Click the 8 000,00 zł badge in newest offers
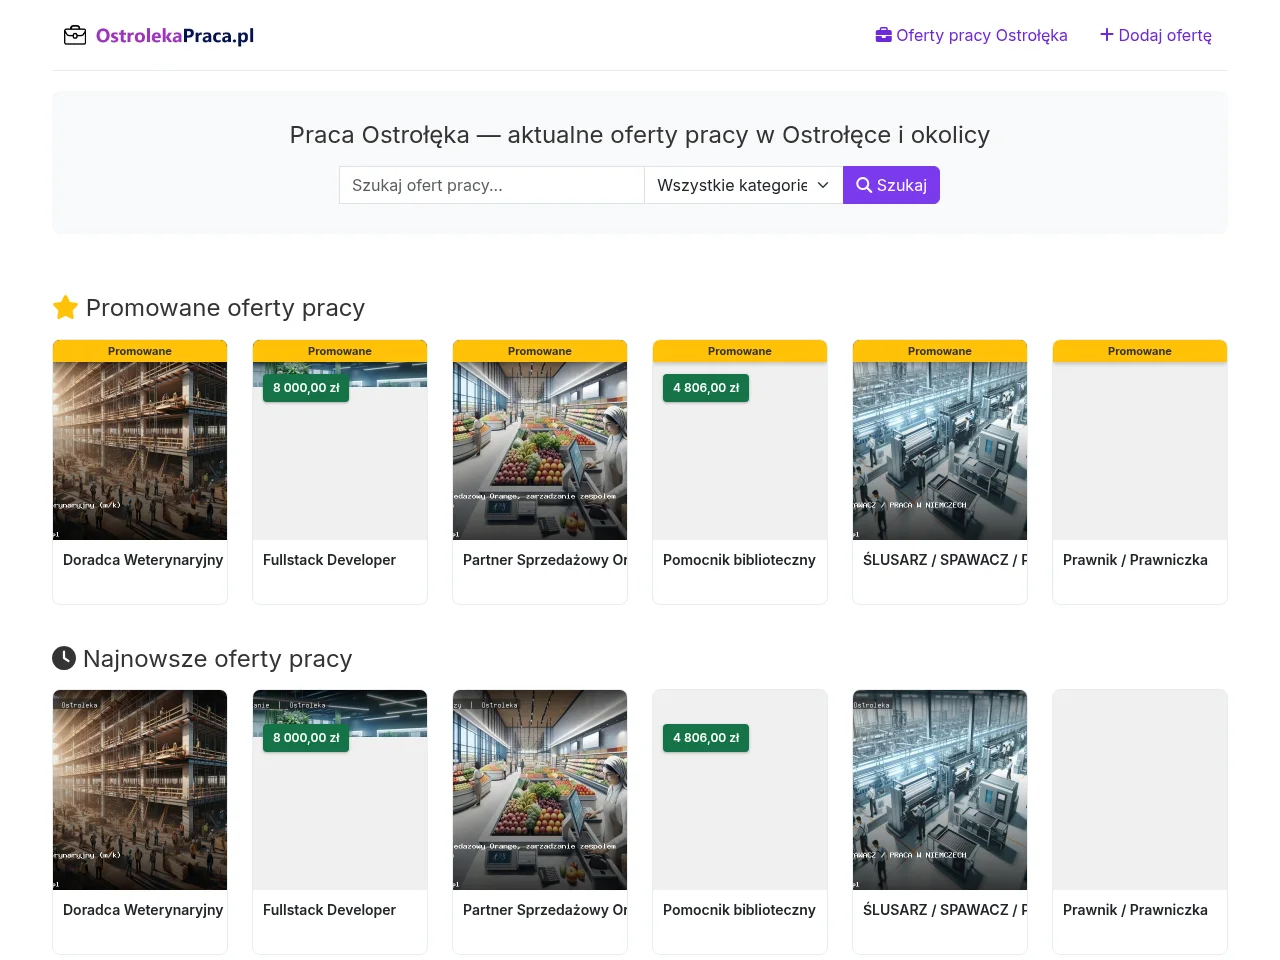The width and height of the screenshot is (1280, 960). (306, 738)
